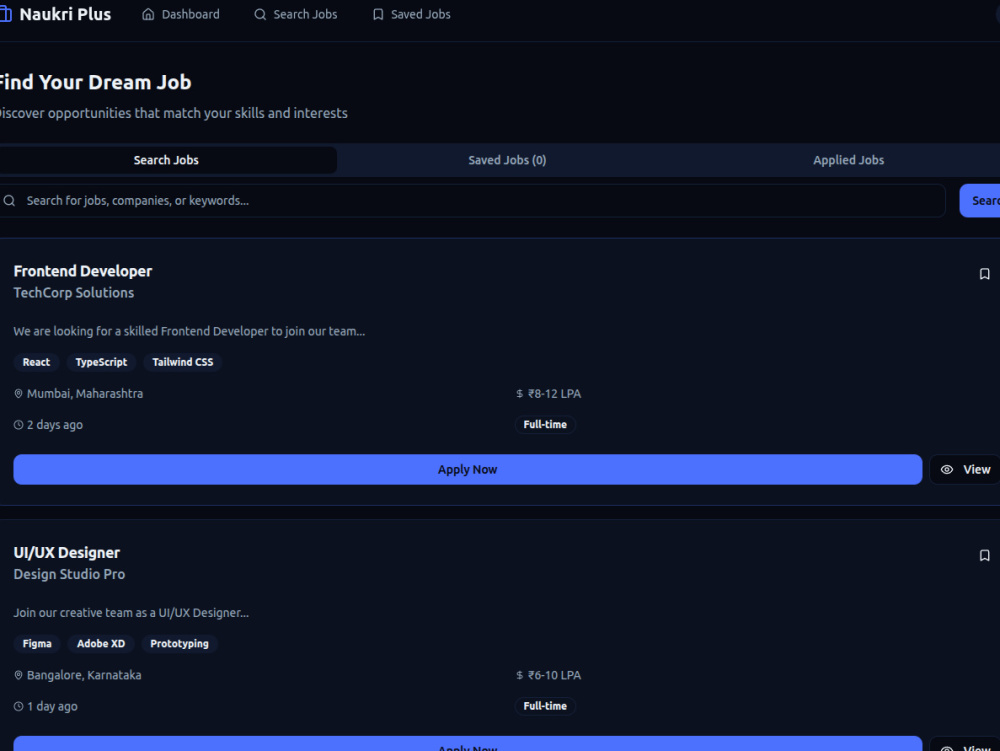The height and width of the screenshot is (751, 1000).
Task: Bookmark the UI/UX Designer job
Action: tap(984, 555)
